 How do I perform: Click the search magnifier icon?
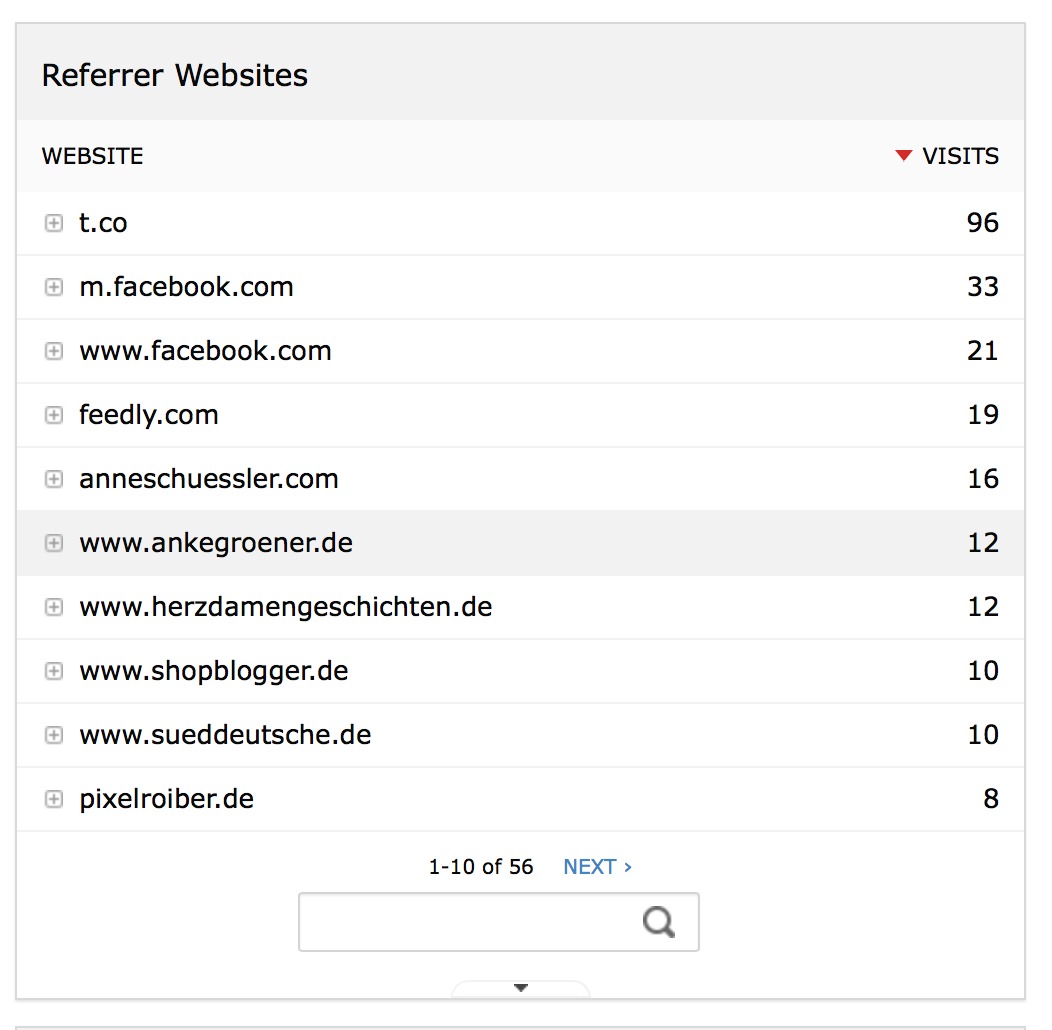(658, 922)
